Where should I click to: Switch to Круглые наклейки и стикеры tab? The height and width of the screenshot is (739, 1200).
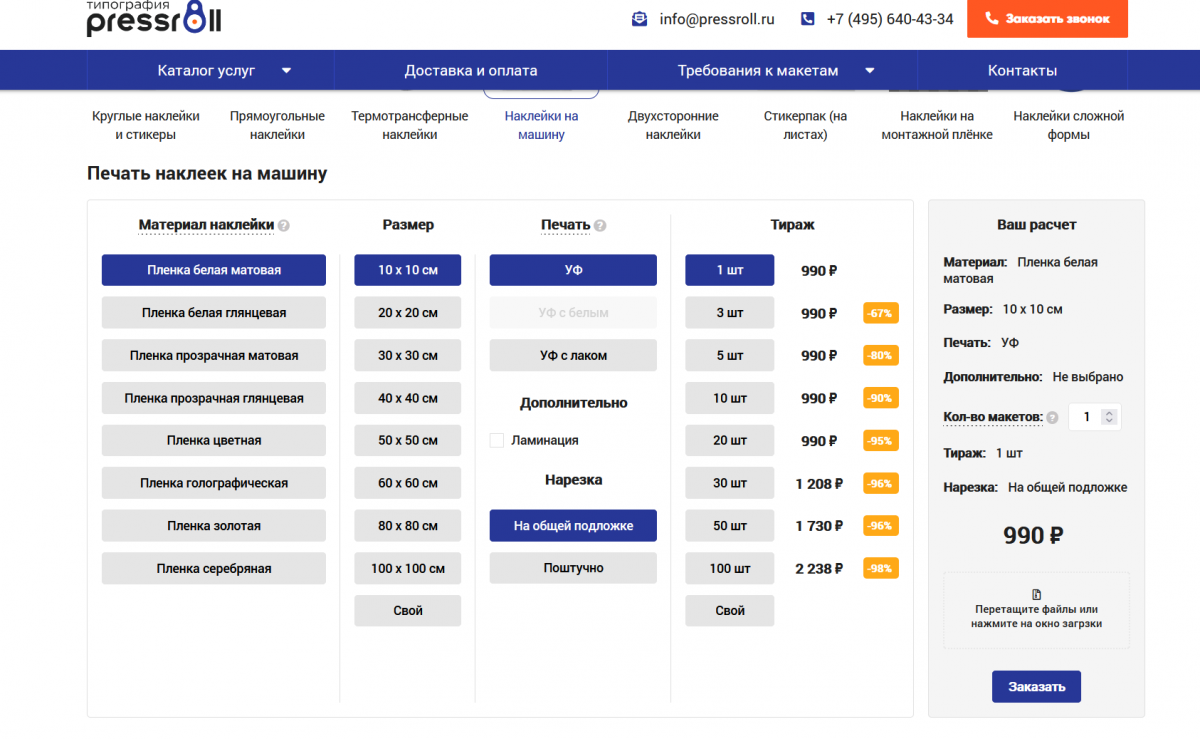pos(146,125)
